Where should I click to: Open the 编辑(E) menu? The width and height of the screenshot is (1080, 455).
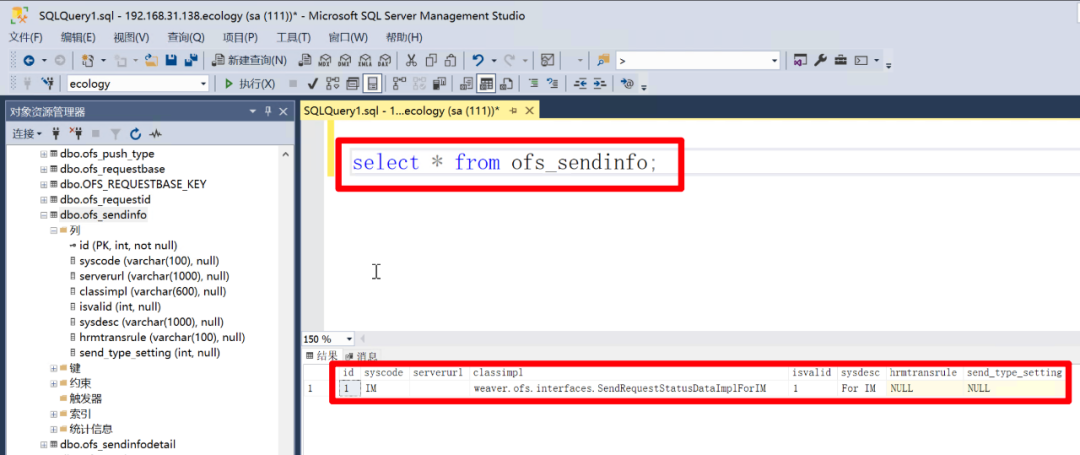[79, 37]
